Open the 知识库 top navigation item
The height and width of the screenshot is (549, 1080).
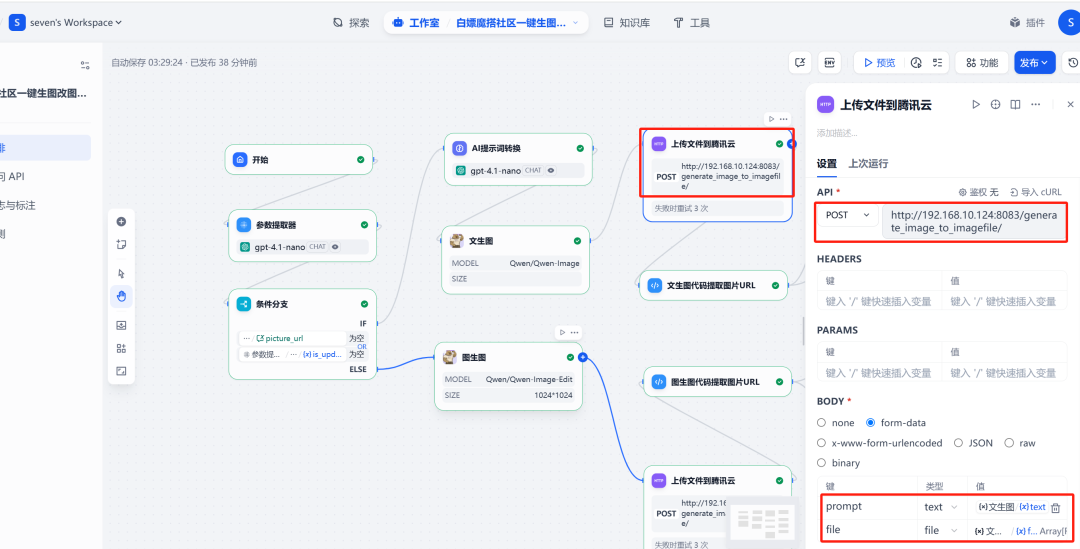pyautogui.click(x=627, y=23)
